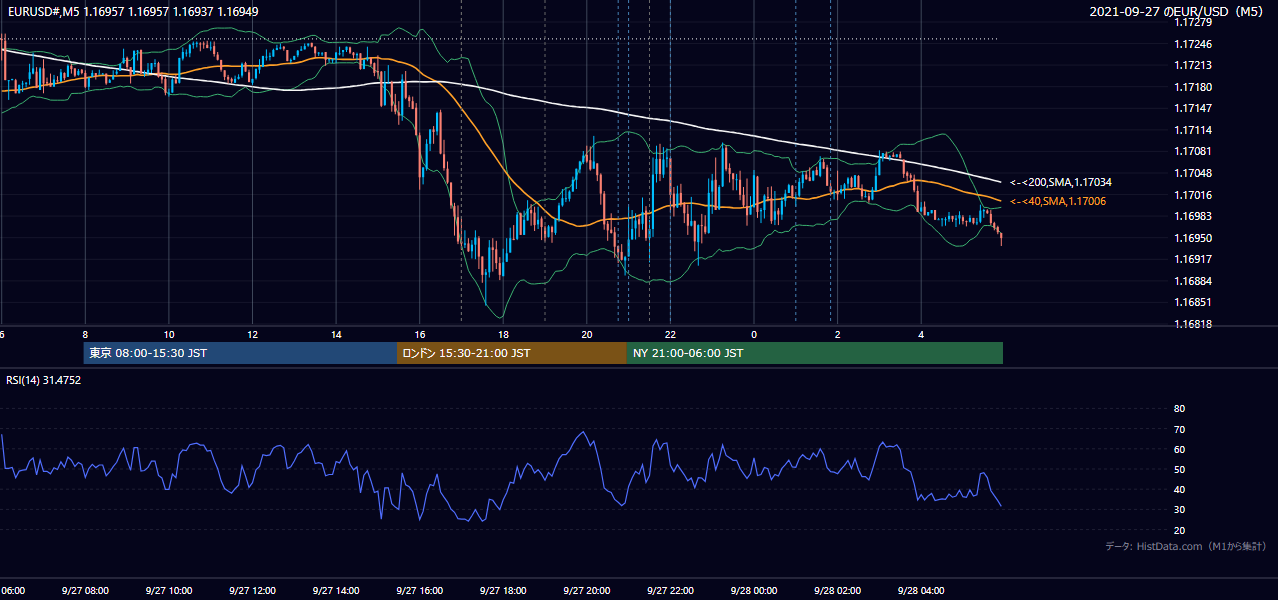Click price axis value 1.16884
The width and height of the screenshot is (1278, 600).
pyautogui.click(x=1192, y=281)
